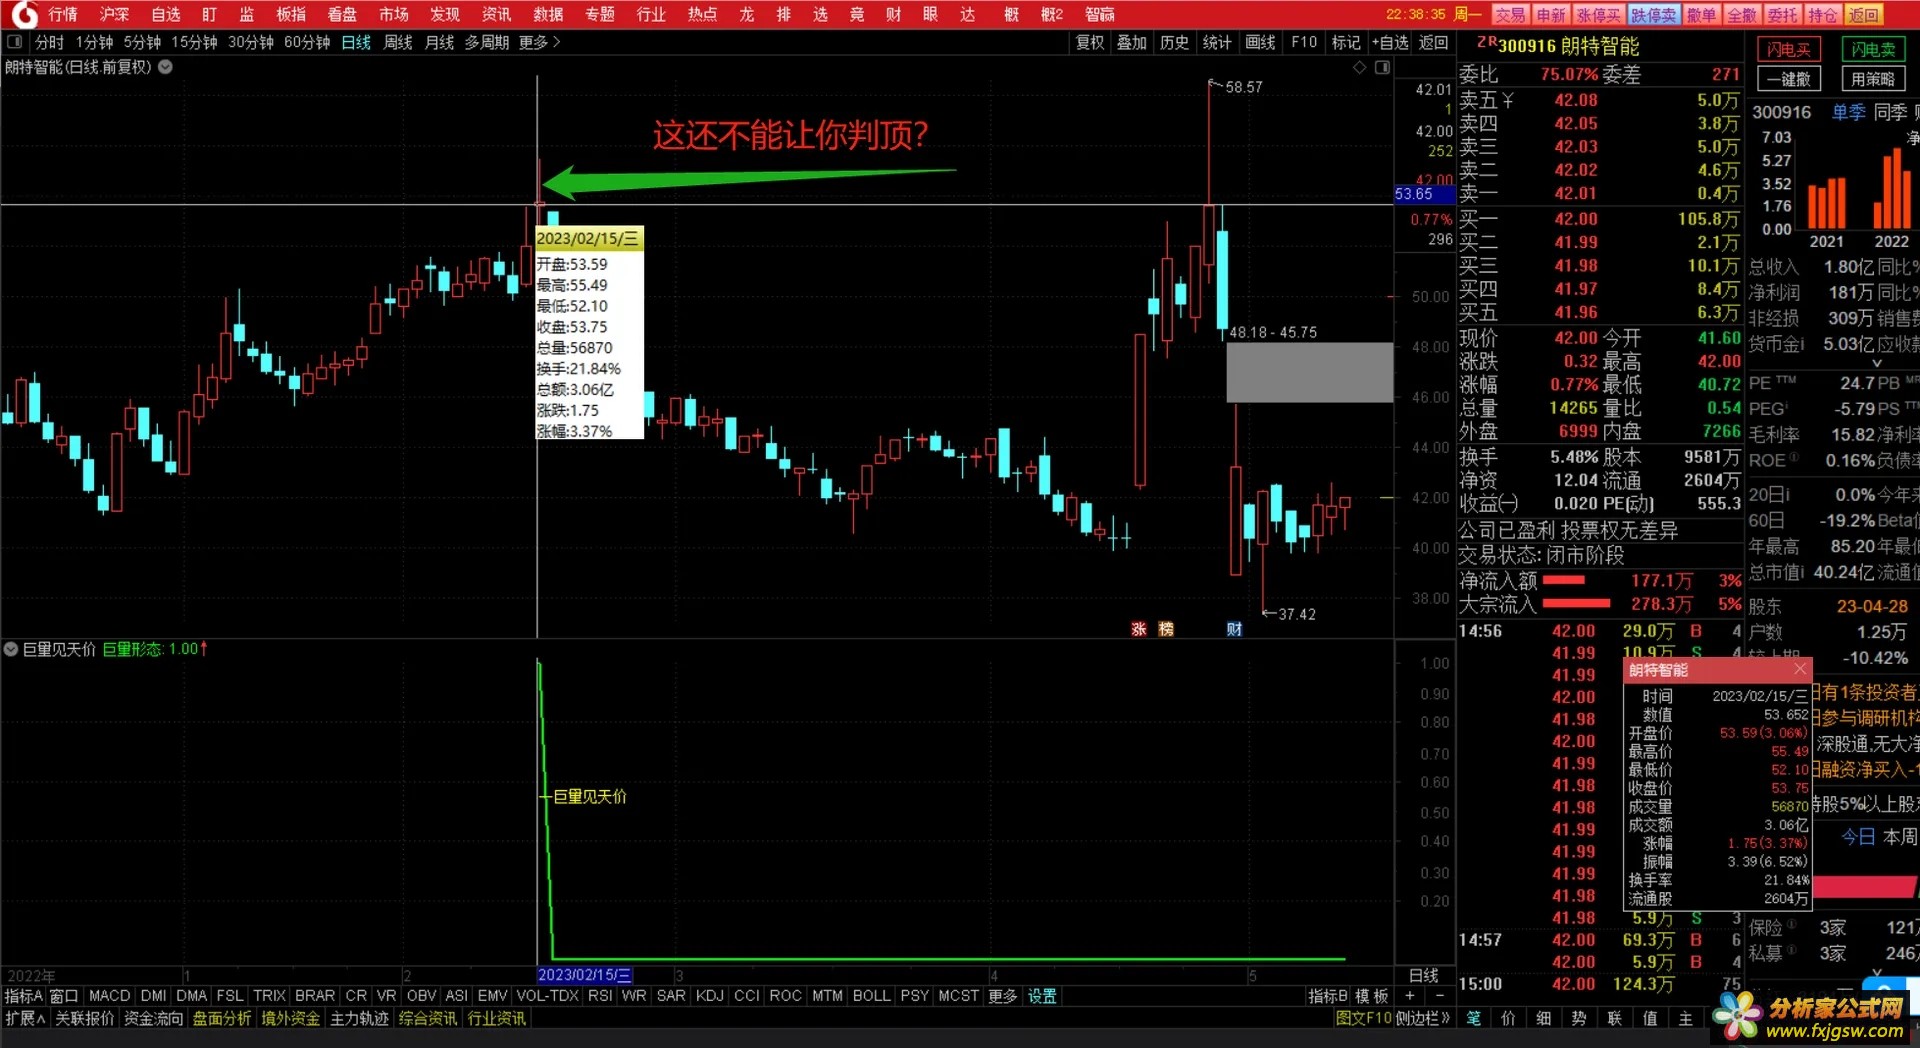Select the 笔 tick detail tab
This screenshot has width=1920, height=1048.
click(1474, 1018)
